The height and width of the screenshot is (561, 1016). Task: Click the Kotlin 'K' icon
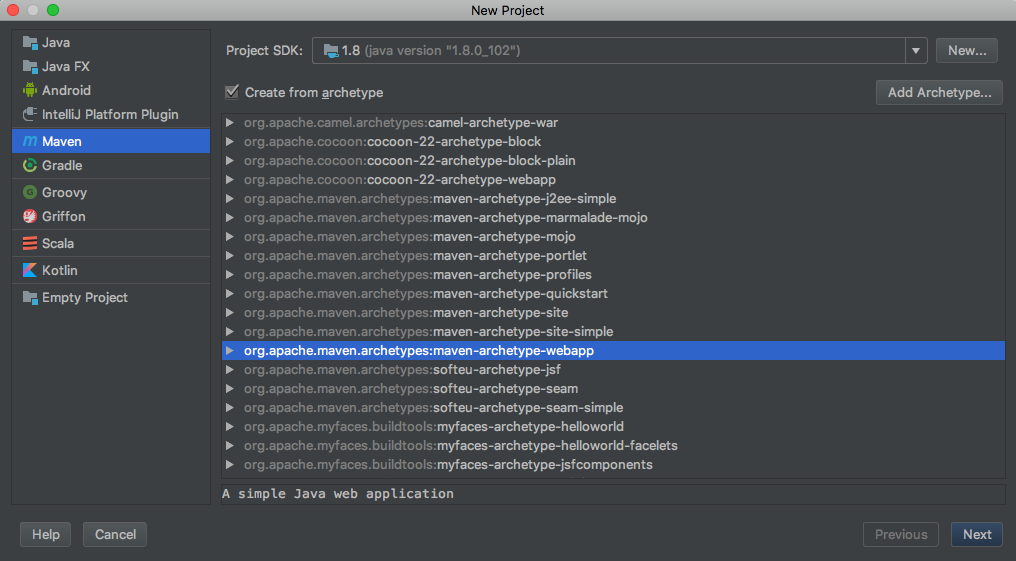(30, 270)
